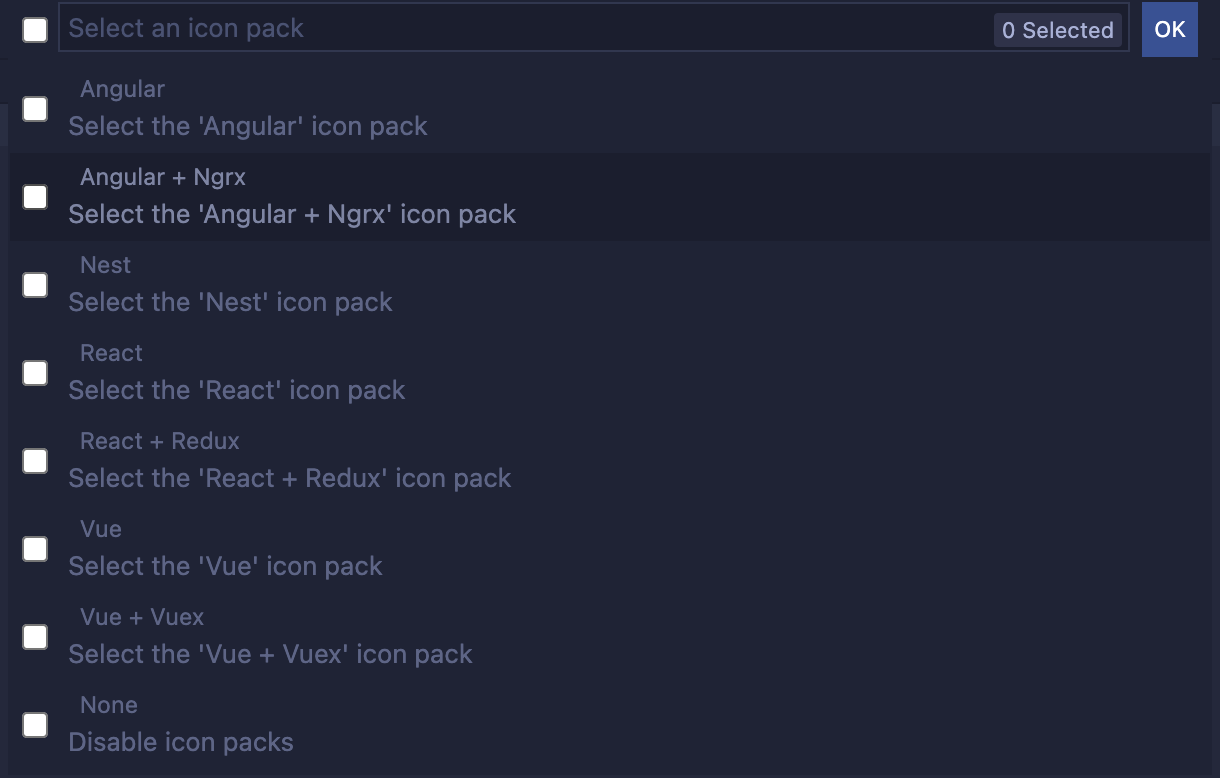Check the 'React + Redux' checkbox

coord(34,461)
